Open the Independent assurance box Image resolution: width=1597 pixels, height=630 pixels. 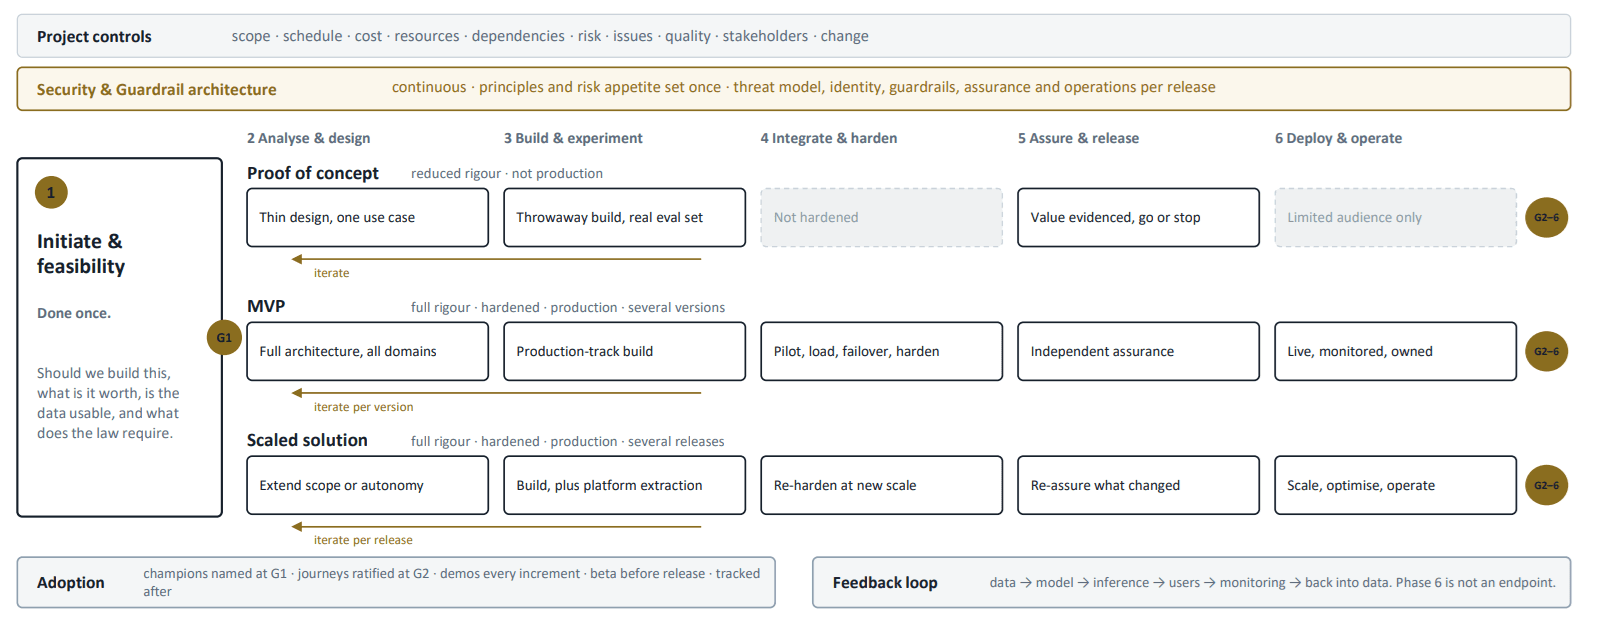1139,351
